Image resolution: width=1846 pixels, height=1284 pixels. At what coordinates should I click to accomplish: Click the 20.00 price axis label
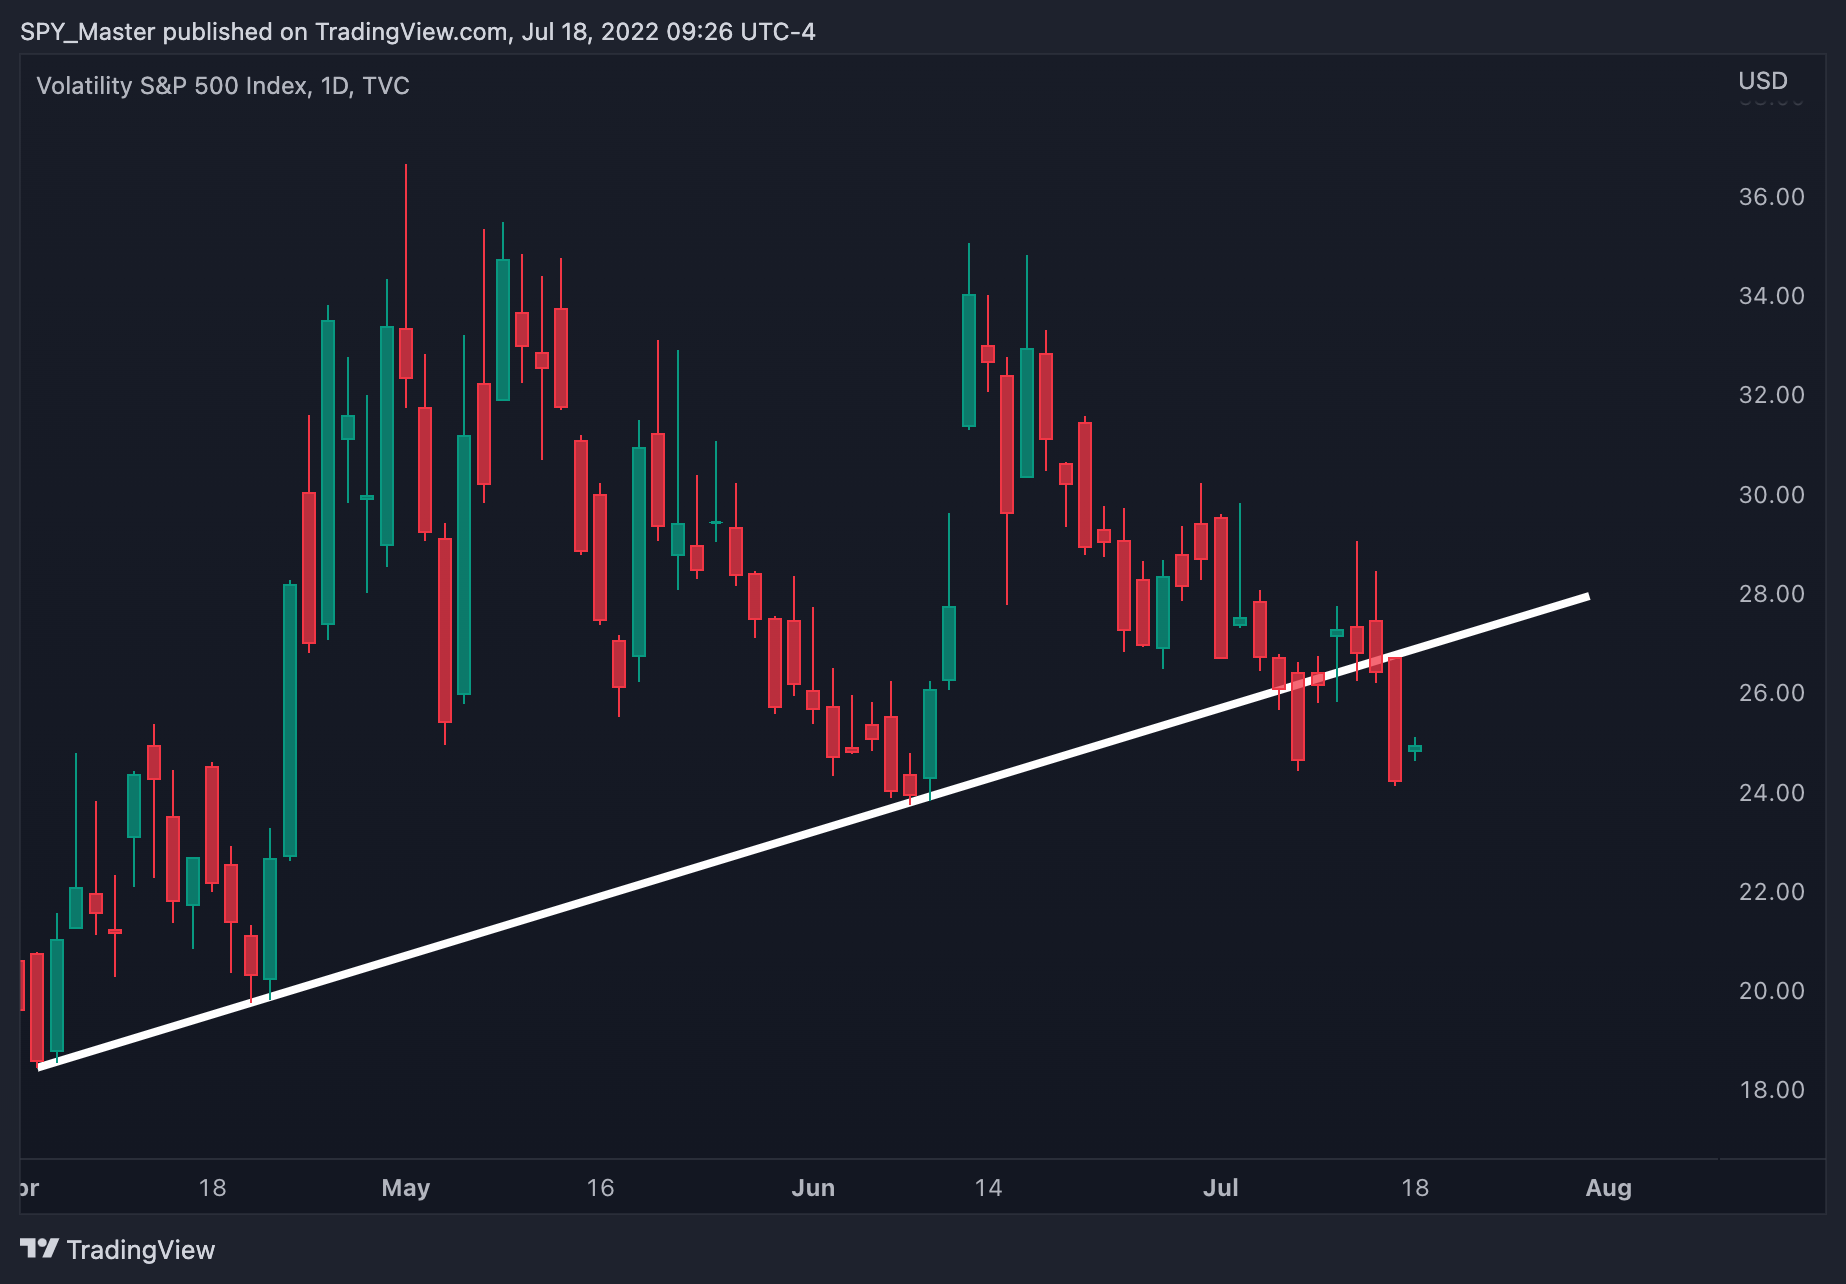point(1771,991)
